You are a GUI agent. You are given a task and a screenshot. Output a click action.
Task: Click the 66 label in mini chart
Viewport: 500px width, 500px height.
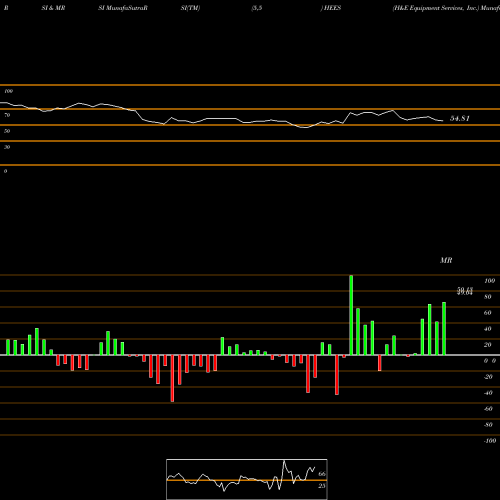pos(322,474)
